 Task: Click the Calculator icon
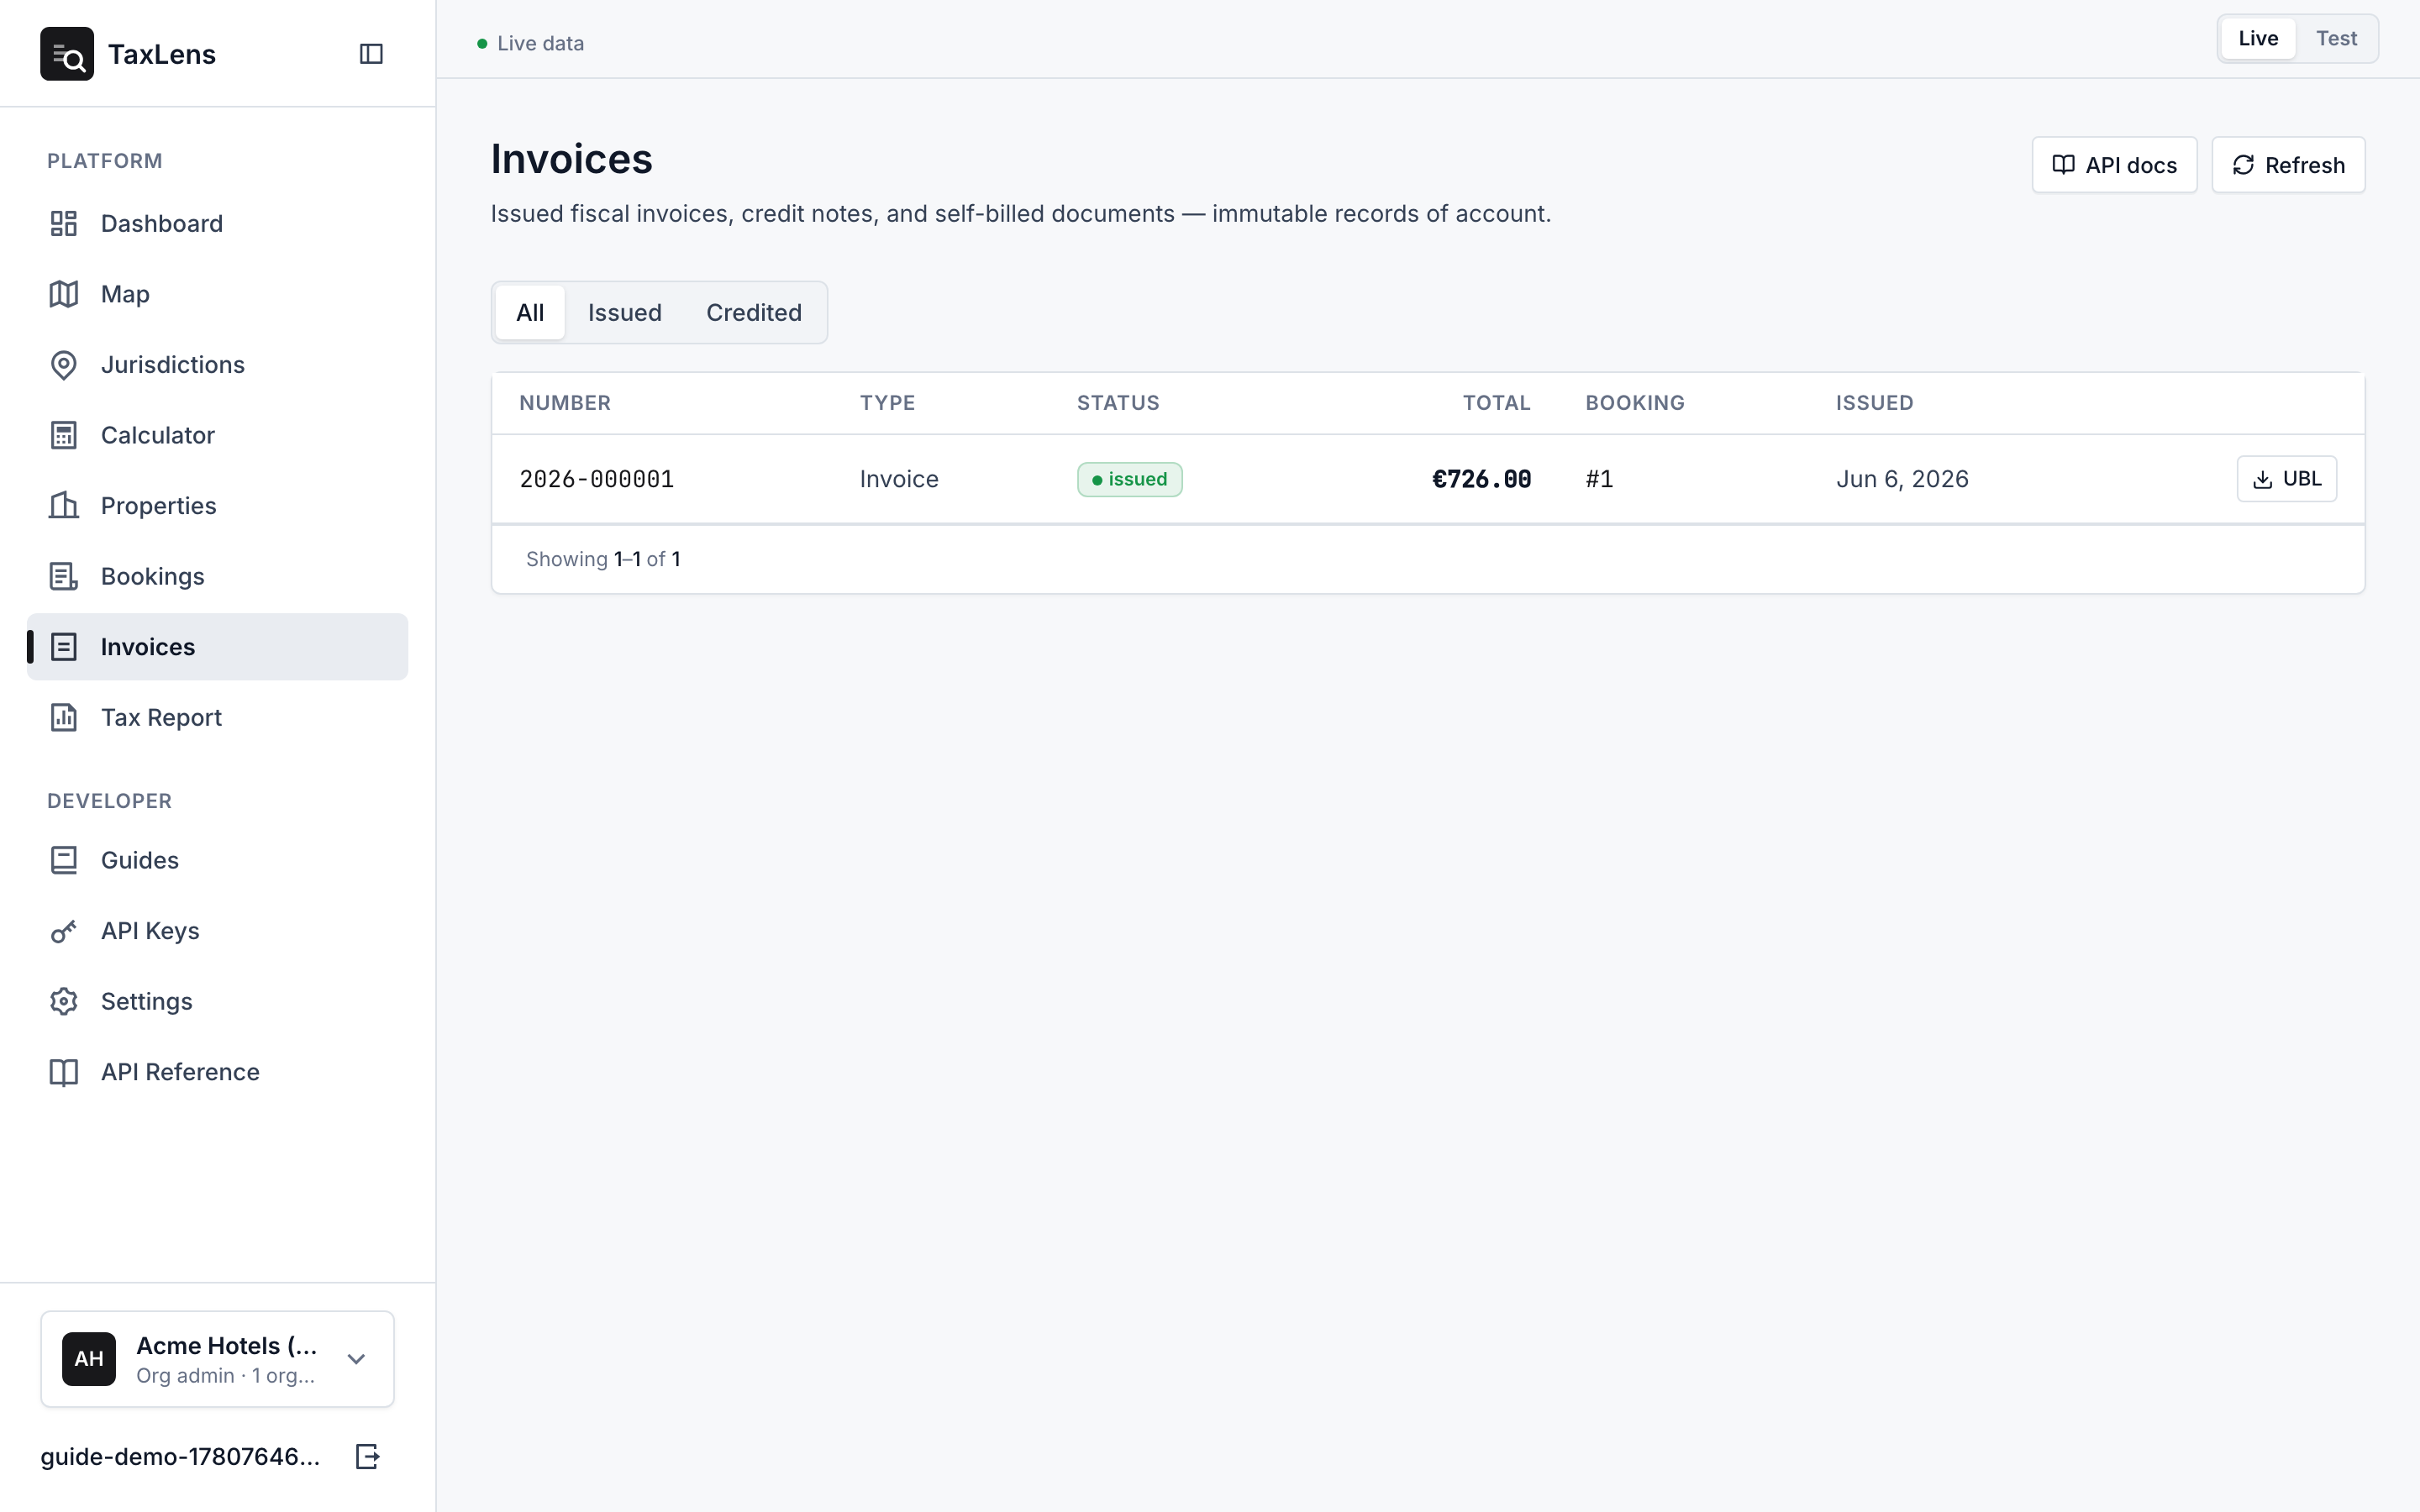64,435
